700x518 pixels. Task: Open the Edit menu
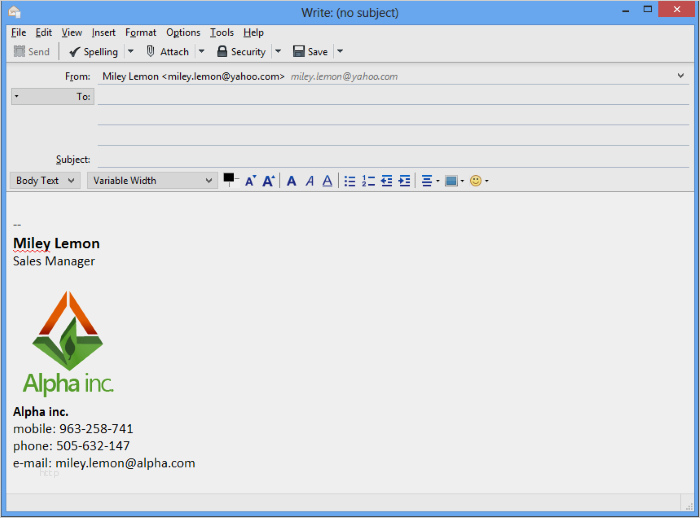pos(44,33)
